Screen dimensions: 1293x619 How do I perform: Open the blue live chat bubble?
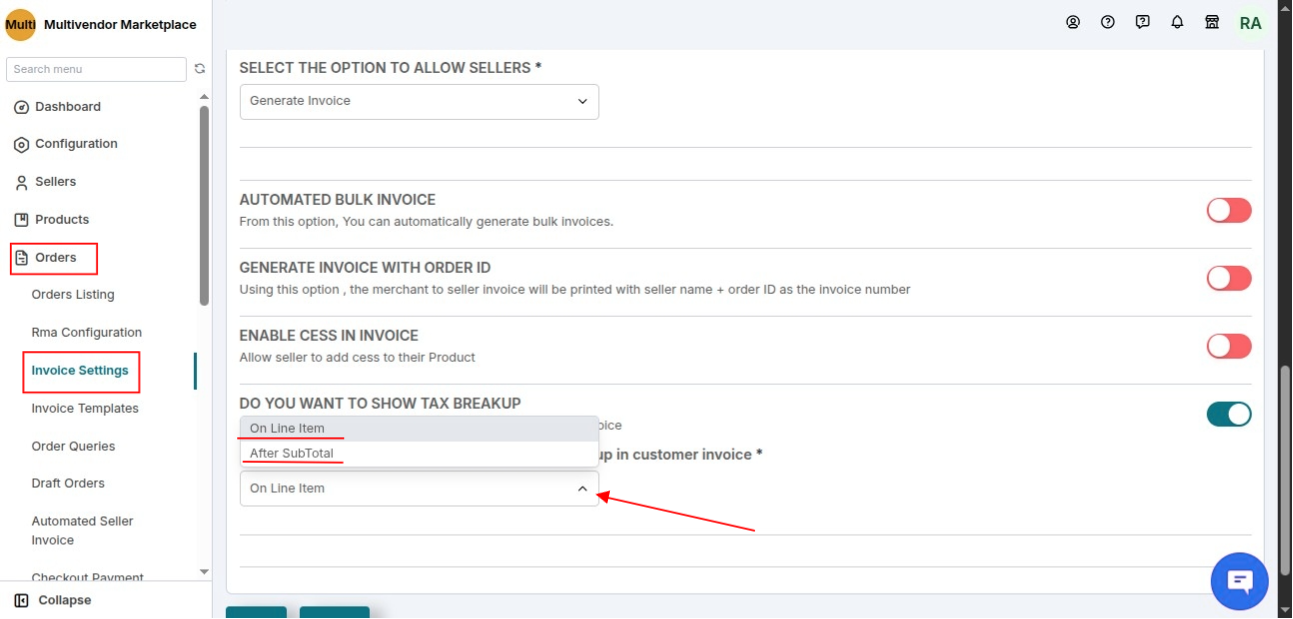(1240, 581)
